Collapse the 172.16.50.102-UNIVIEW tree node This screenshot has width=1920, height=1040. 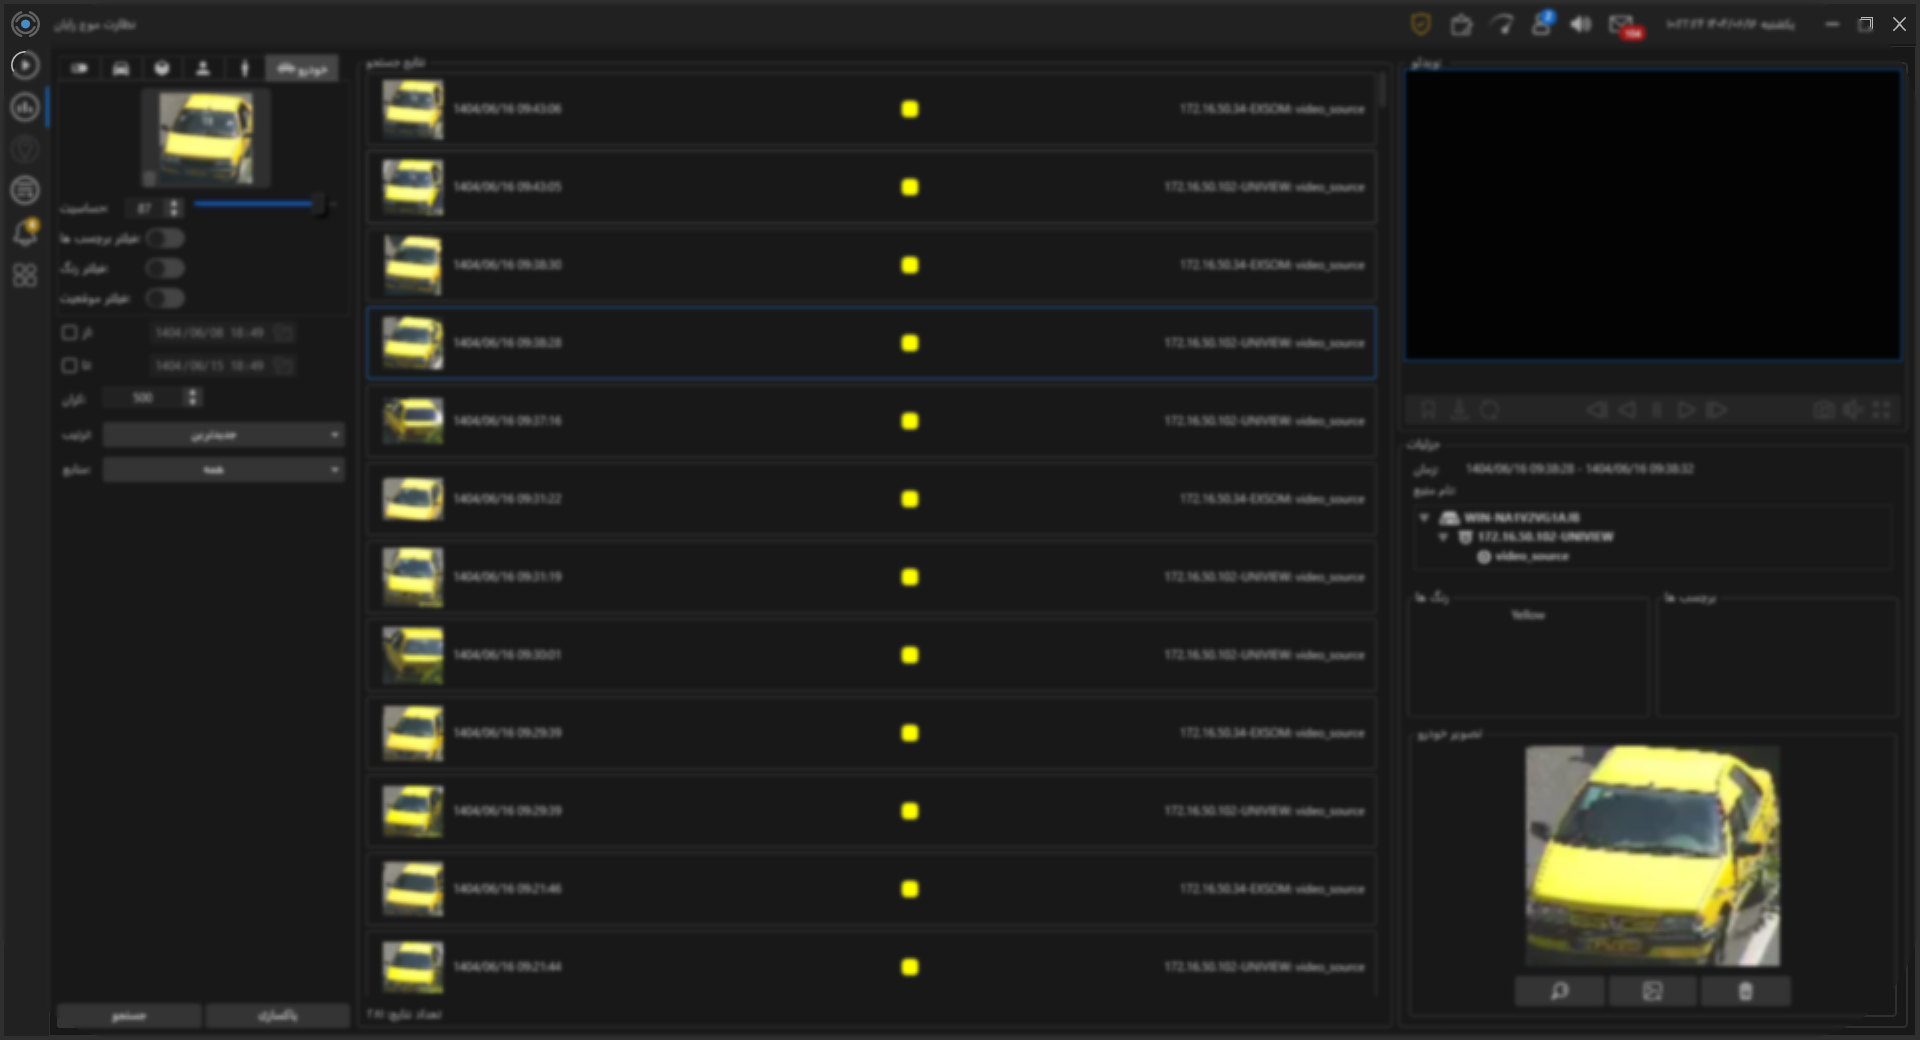tap(1443, 537)
